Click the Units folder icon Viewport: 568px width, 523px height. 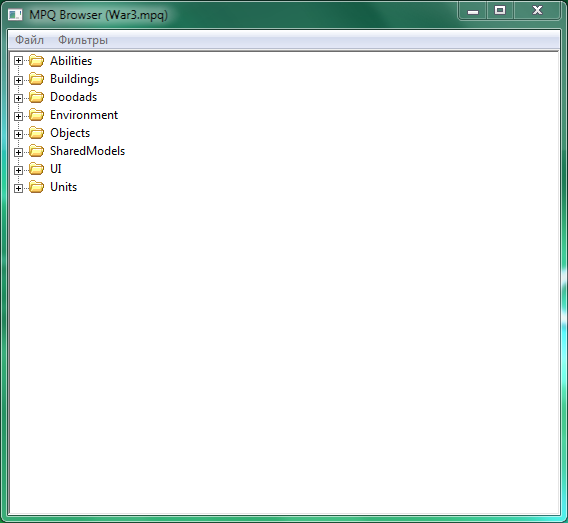pos(36,187)
